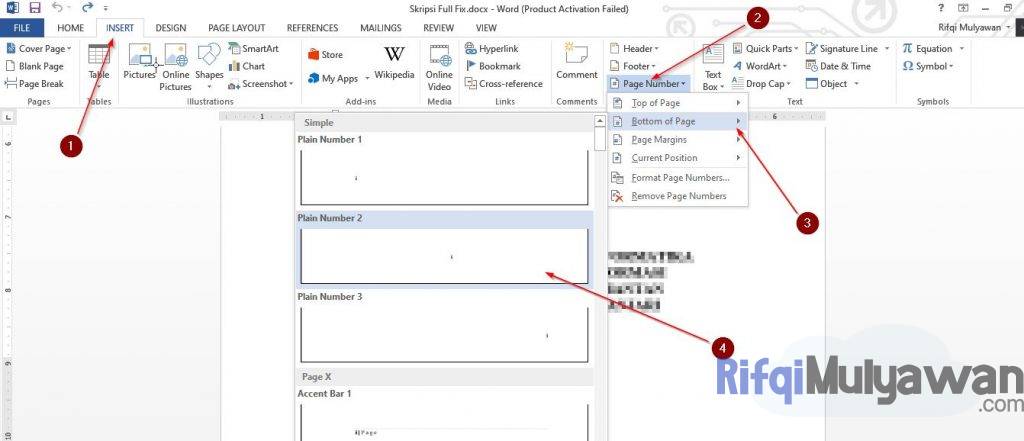This screenshot has width=1024, height=441.
Task: Switch to the DESIGN tab
Action: pos(170,28)
